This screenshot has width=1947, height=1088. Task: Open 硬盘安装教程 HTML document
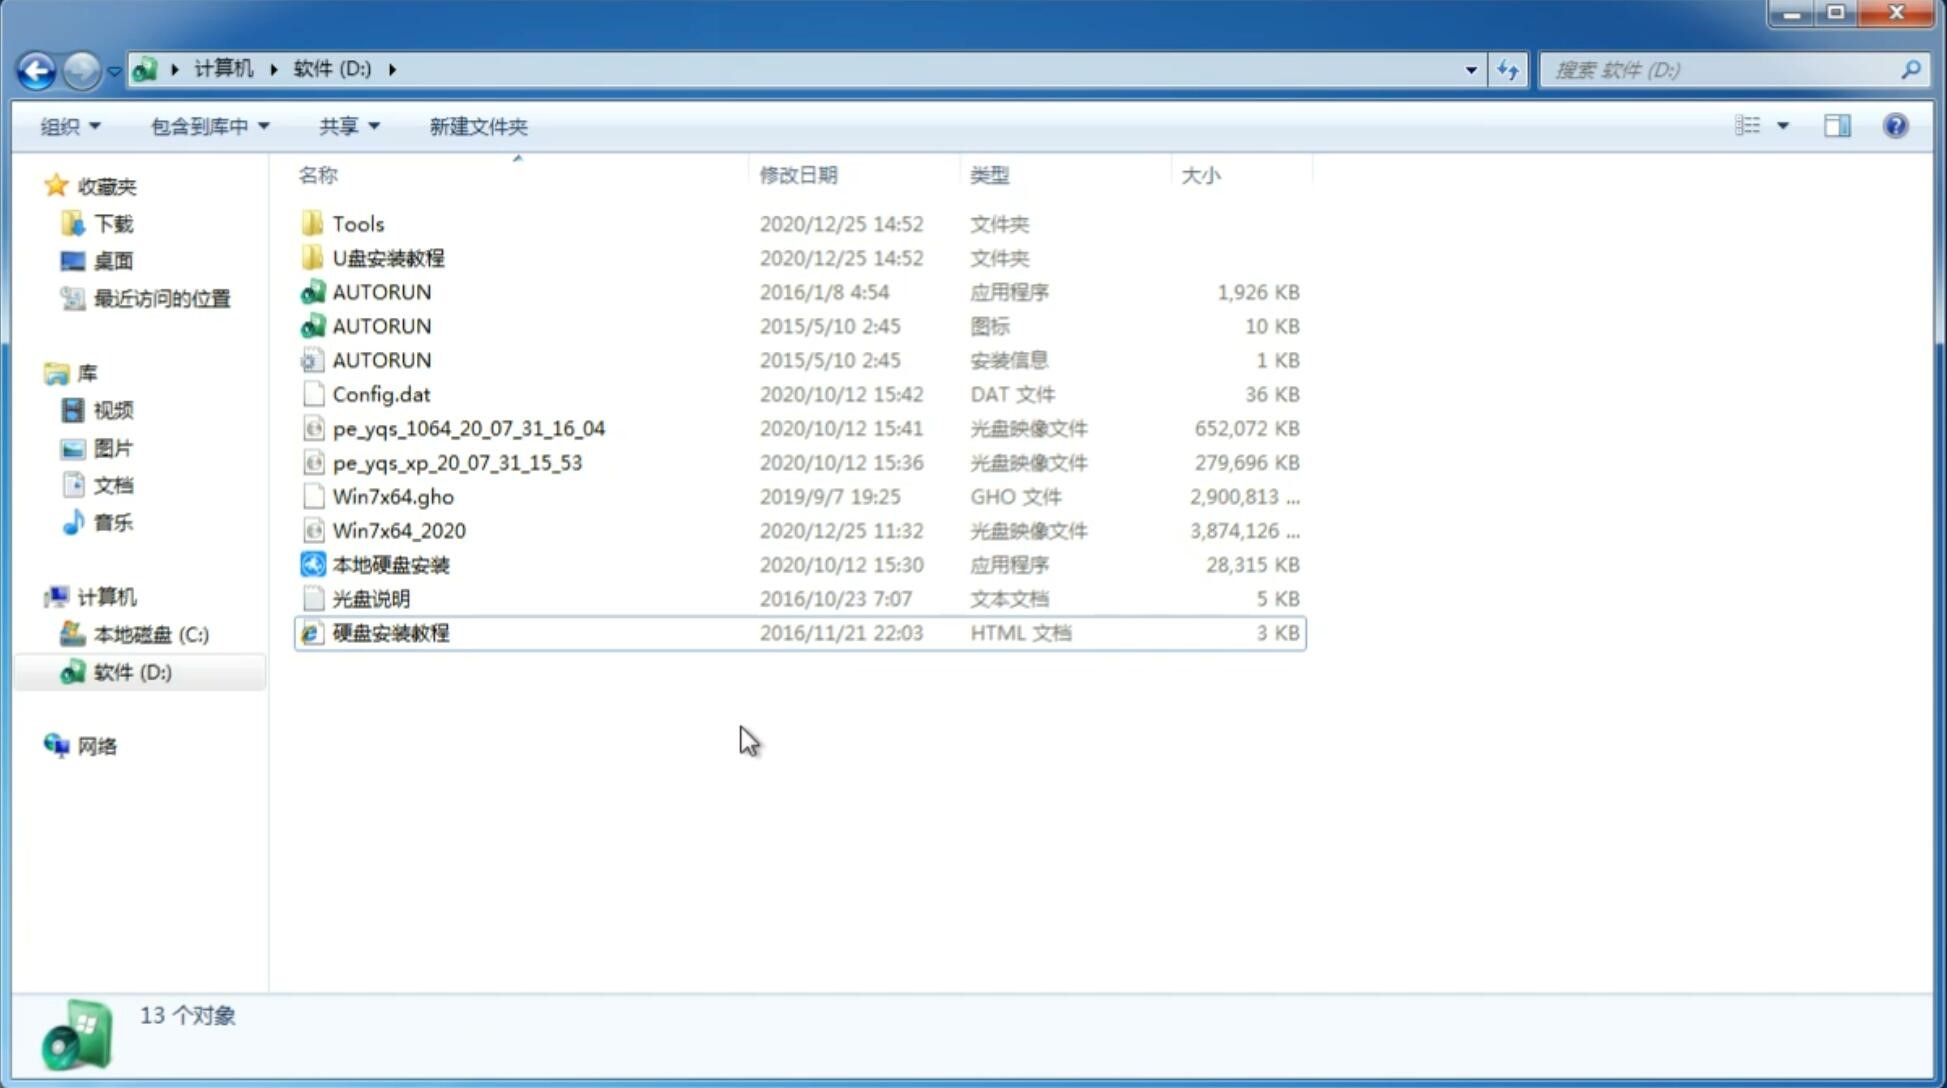pos(389,632)
